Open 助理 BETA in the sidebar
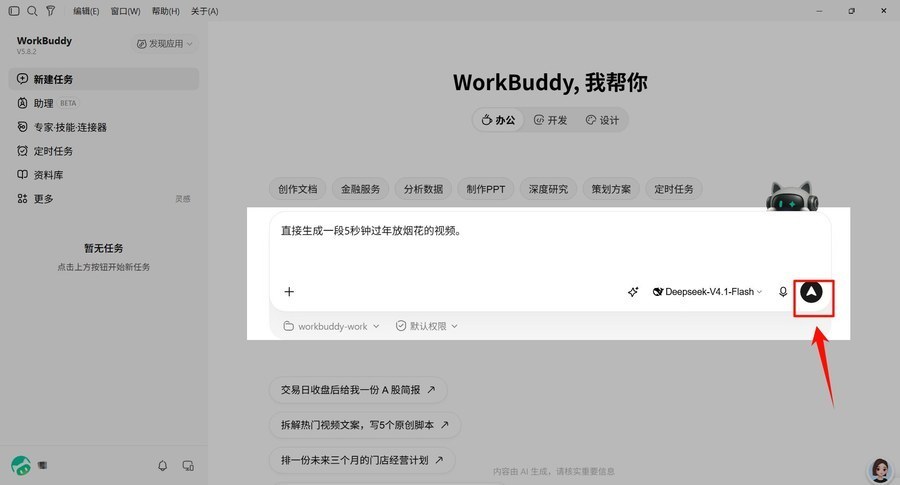 (x=103, y=103)
